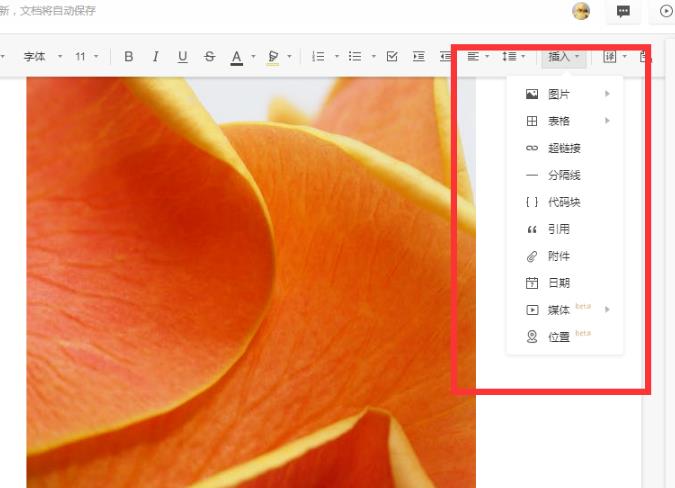Apply italic formatting
The image size is (675, 488).
click(155, 57)
